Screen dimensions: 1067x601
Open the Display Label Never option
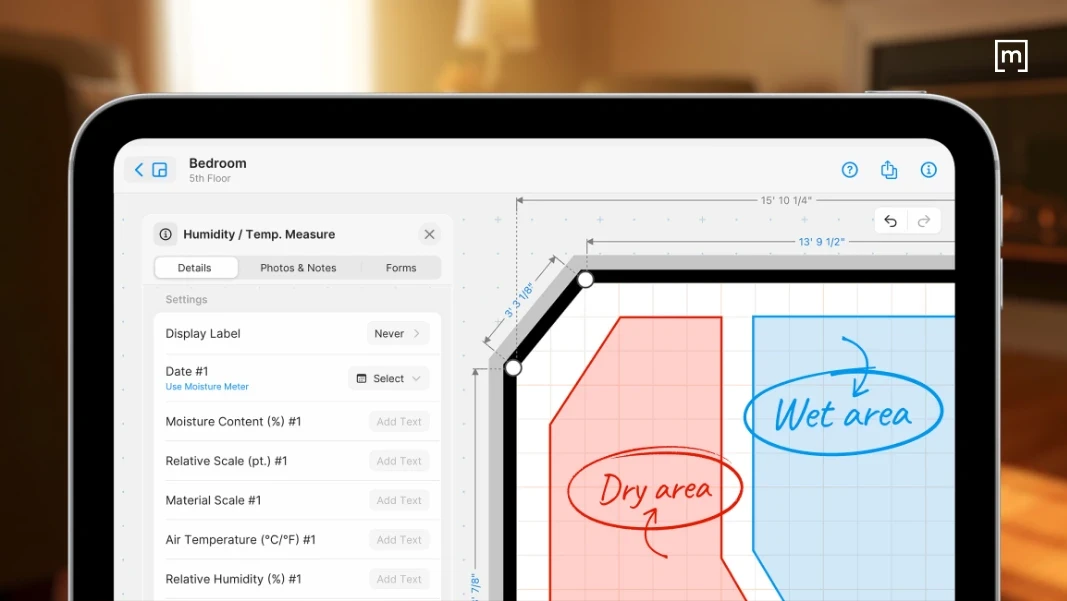(398, 334)
